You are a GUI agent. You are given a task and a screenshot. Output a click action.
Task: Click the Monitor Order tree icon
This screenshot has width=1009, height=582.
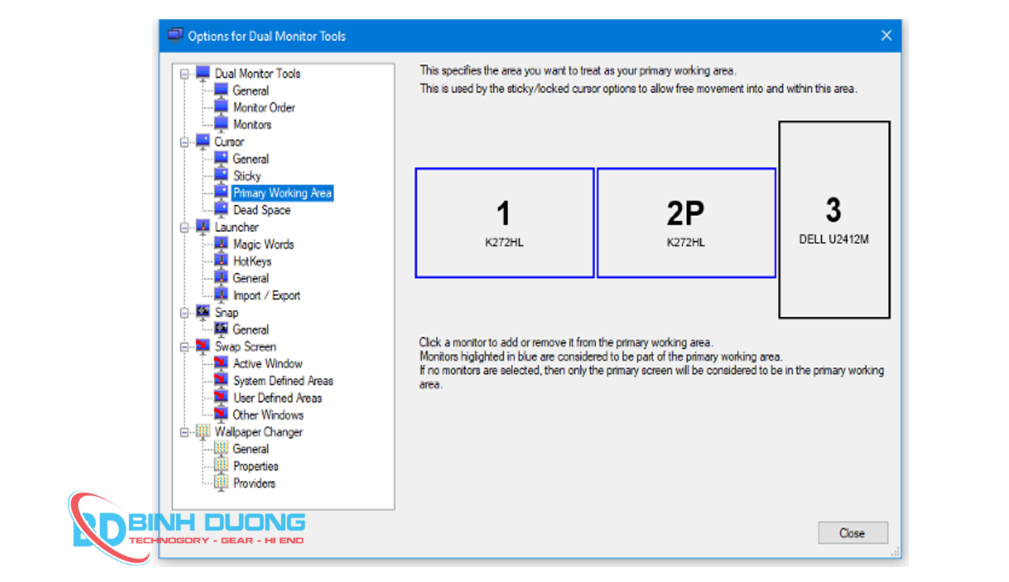click(x=221, y=107)
